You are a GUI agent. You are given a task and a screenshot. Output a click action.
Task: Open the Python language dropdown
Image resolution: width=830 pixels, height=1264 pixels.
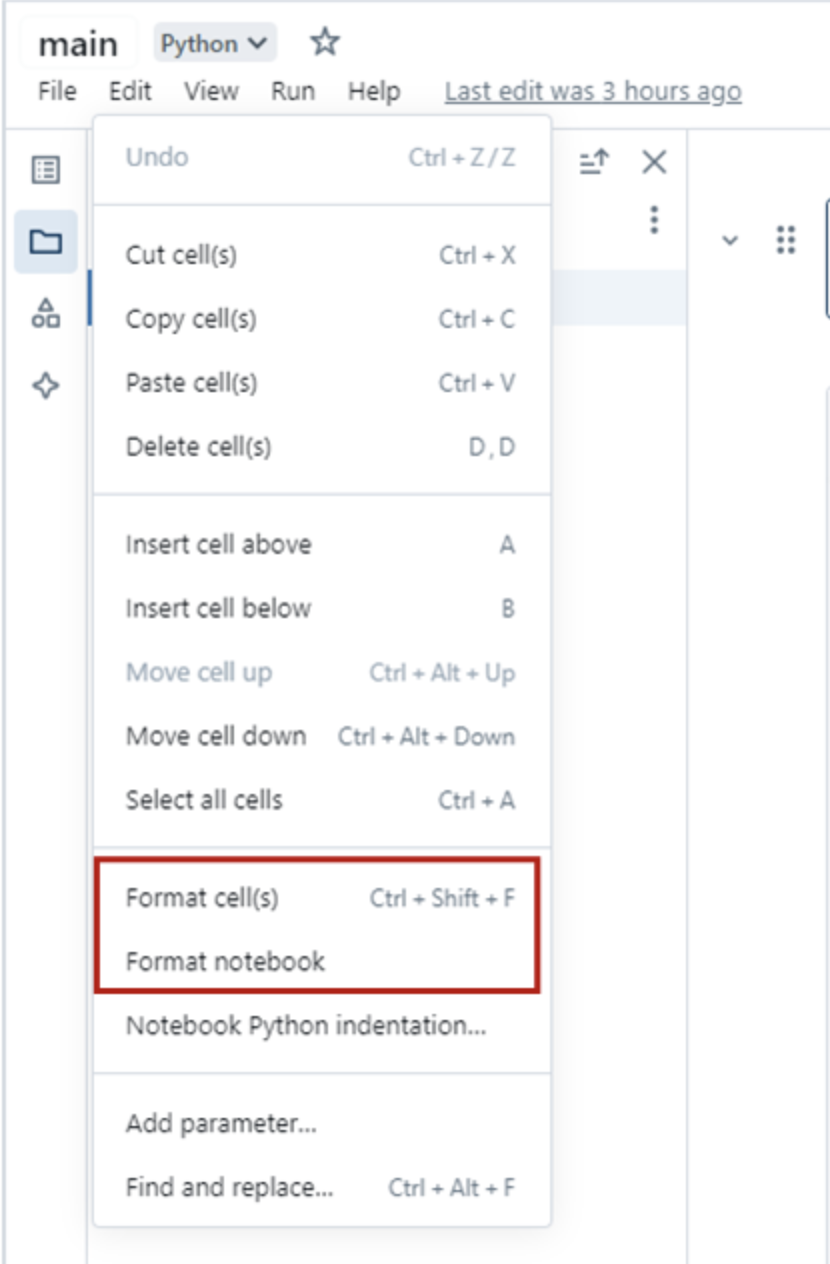coord(214,43)
